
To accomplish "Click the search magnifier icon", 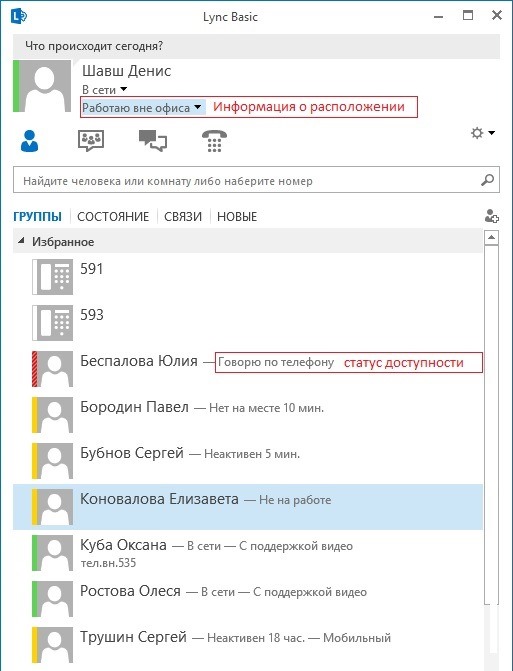I will [487, 180].
